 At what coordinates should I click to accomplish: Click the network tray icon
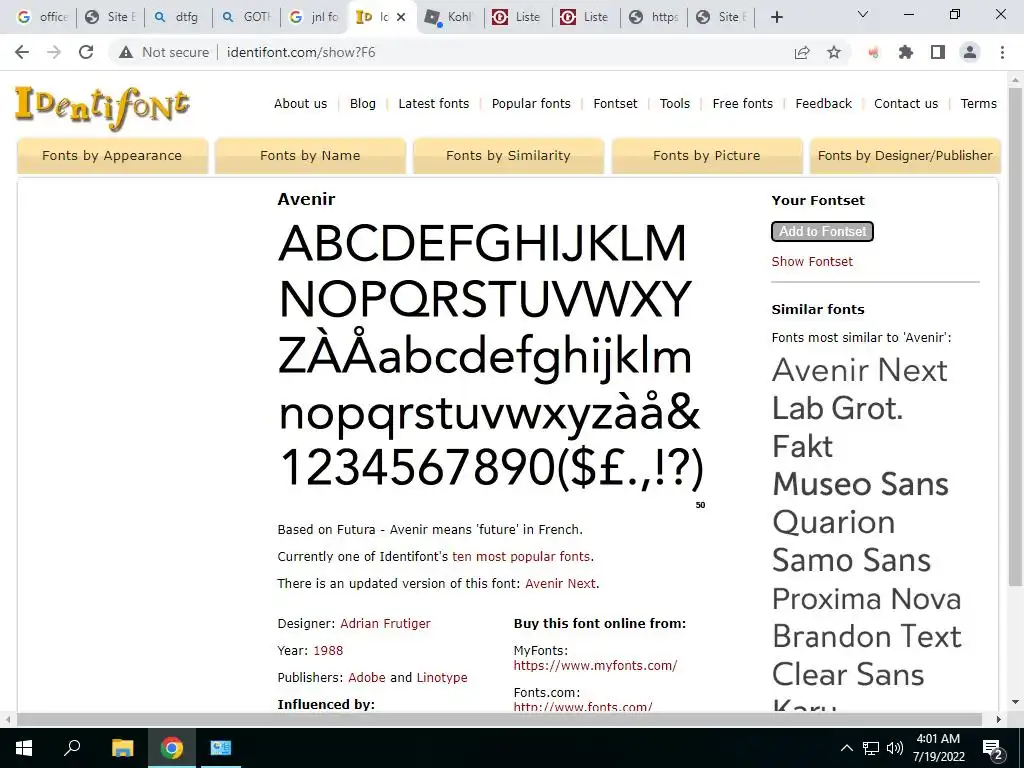[x=871, y=748]
